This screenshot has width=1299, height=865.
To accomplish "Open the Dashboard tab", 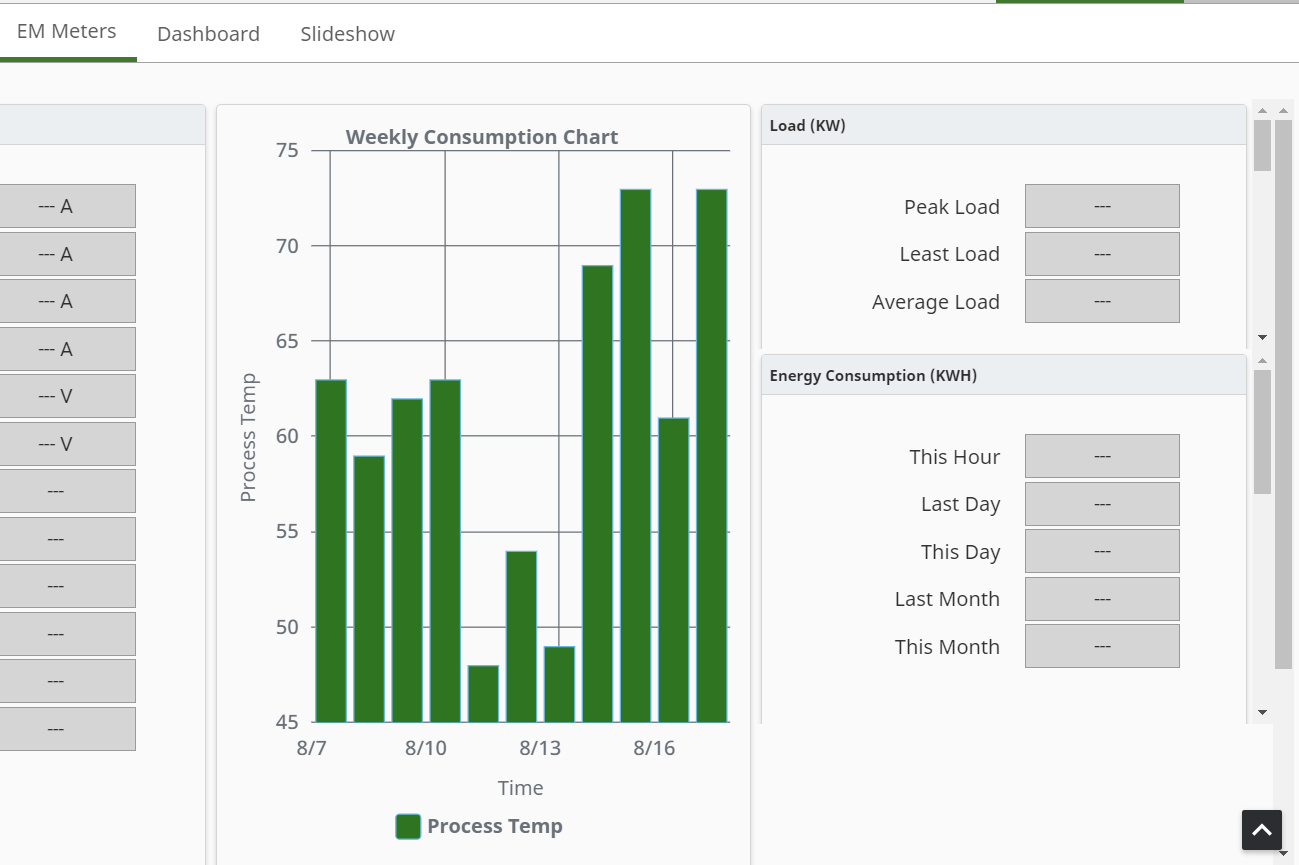I will click(x=208, y=34).
